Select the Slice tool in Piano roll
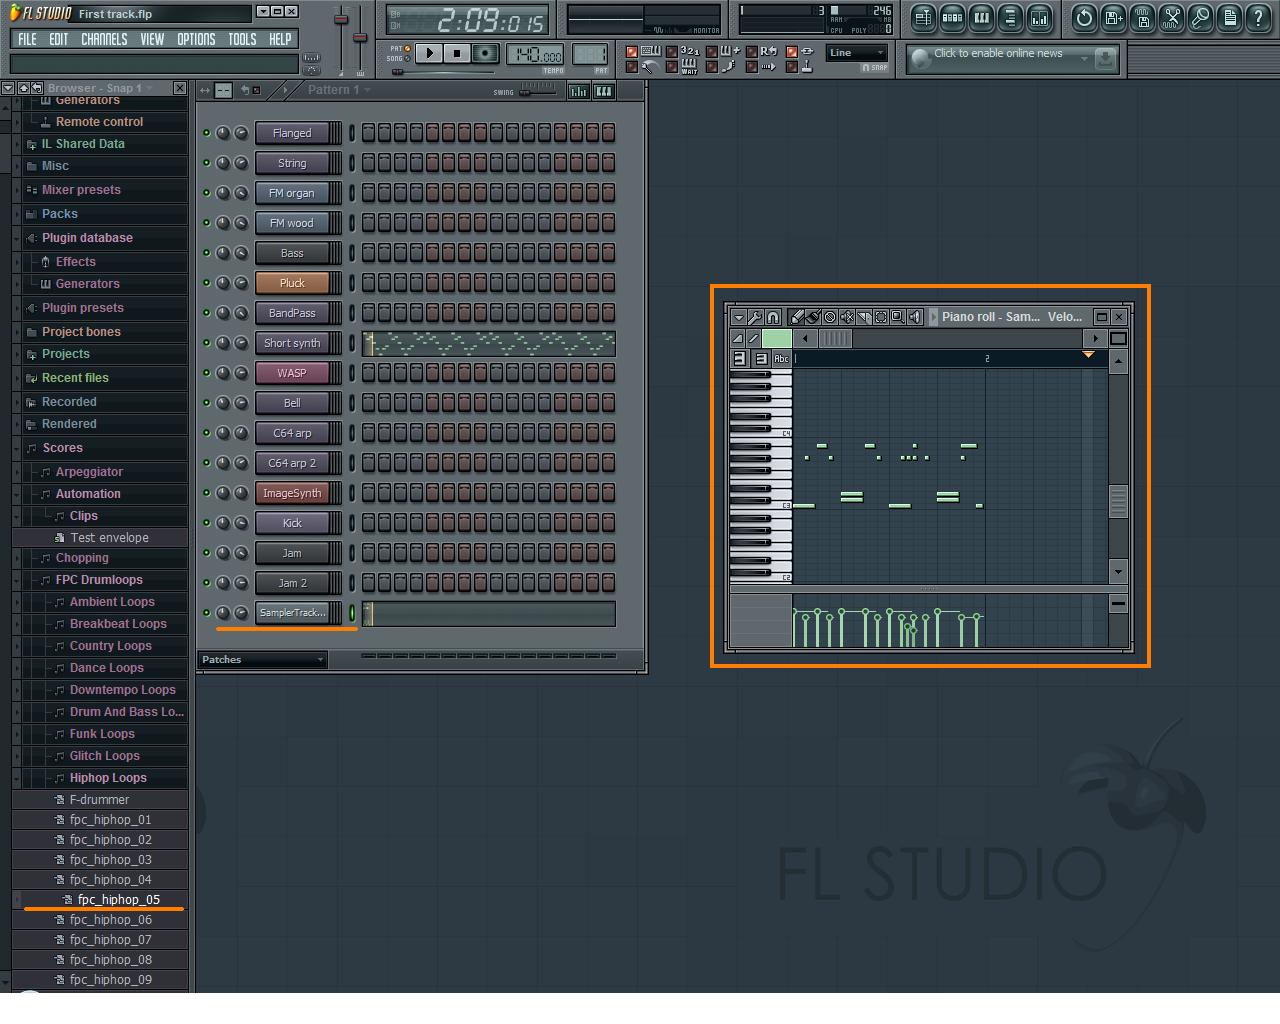This screenshot has width=1280, height=1024. tap(864, 317)
